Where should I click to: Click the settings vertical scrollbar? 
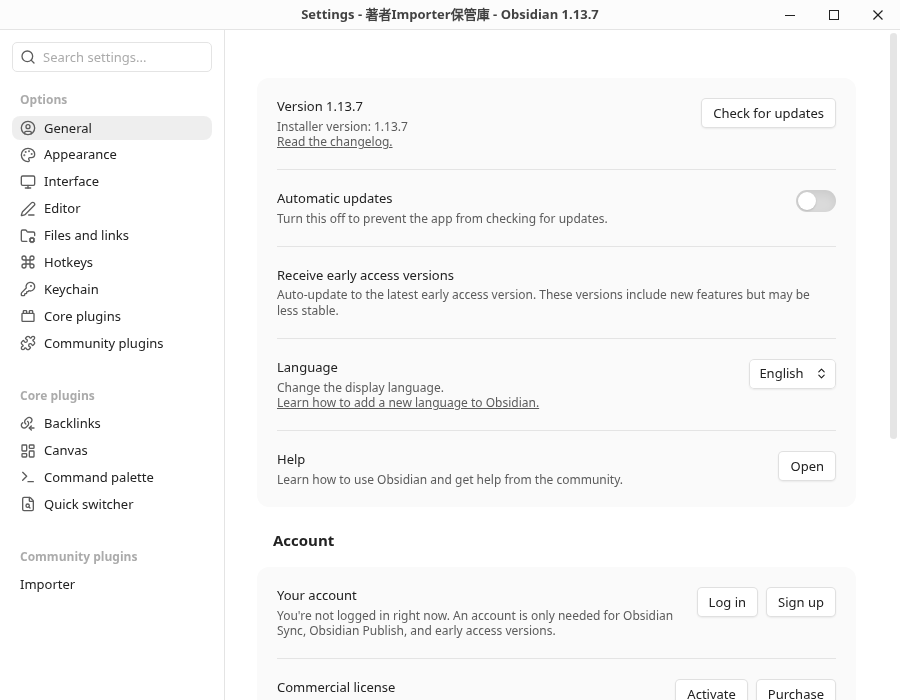coord(893,236)
